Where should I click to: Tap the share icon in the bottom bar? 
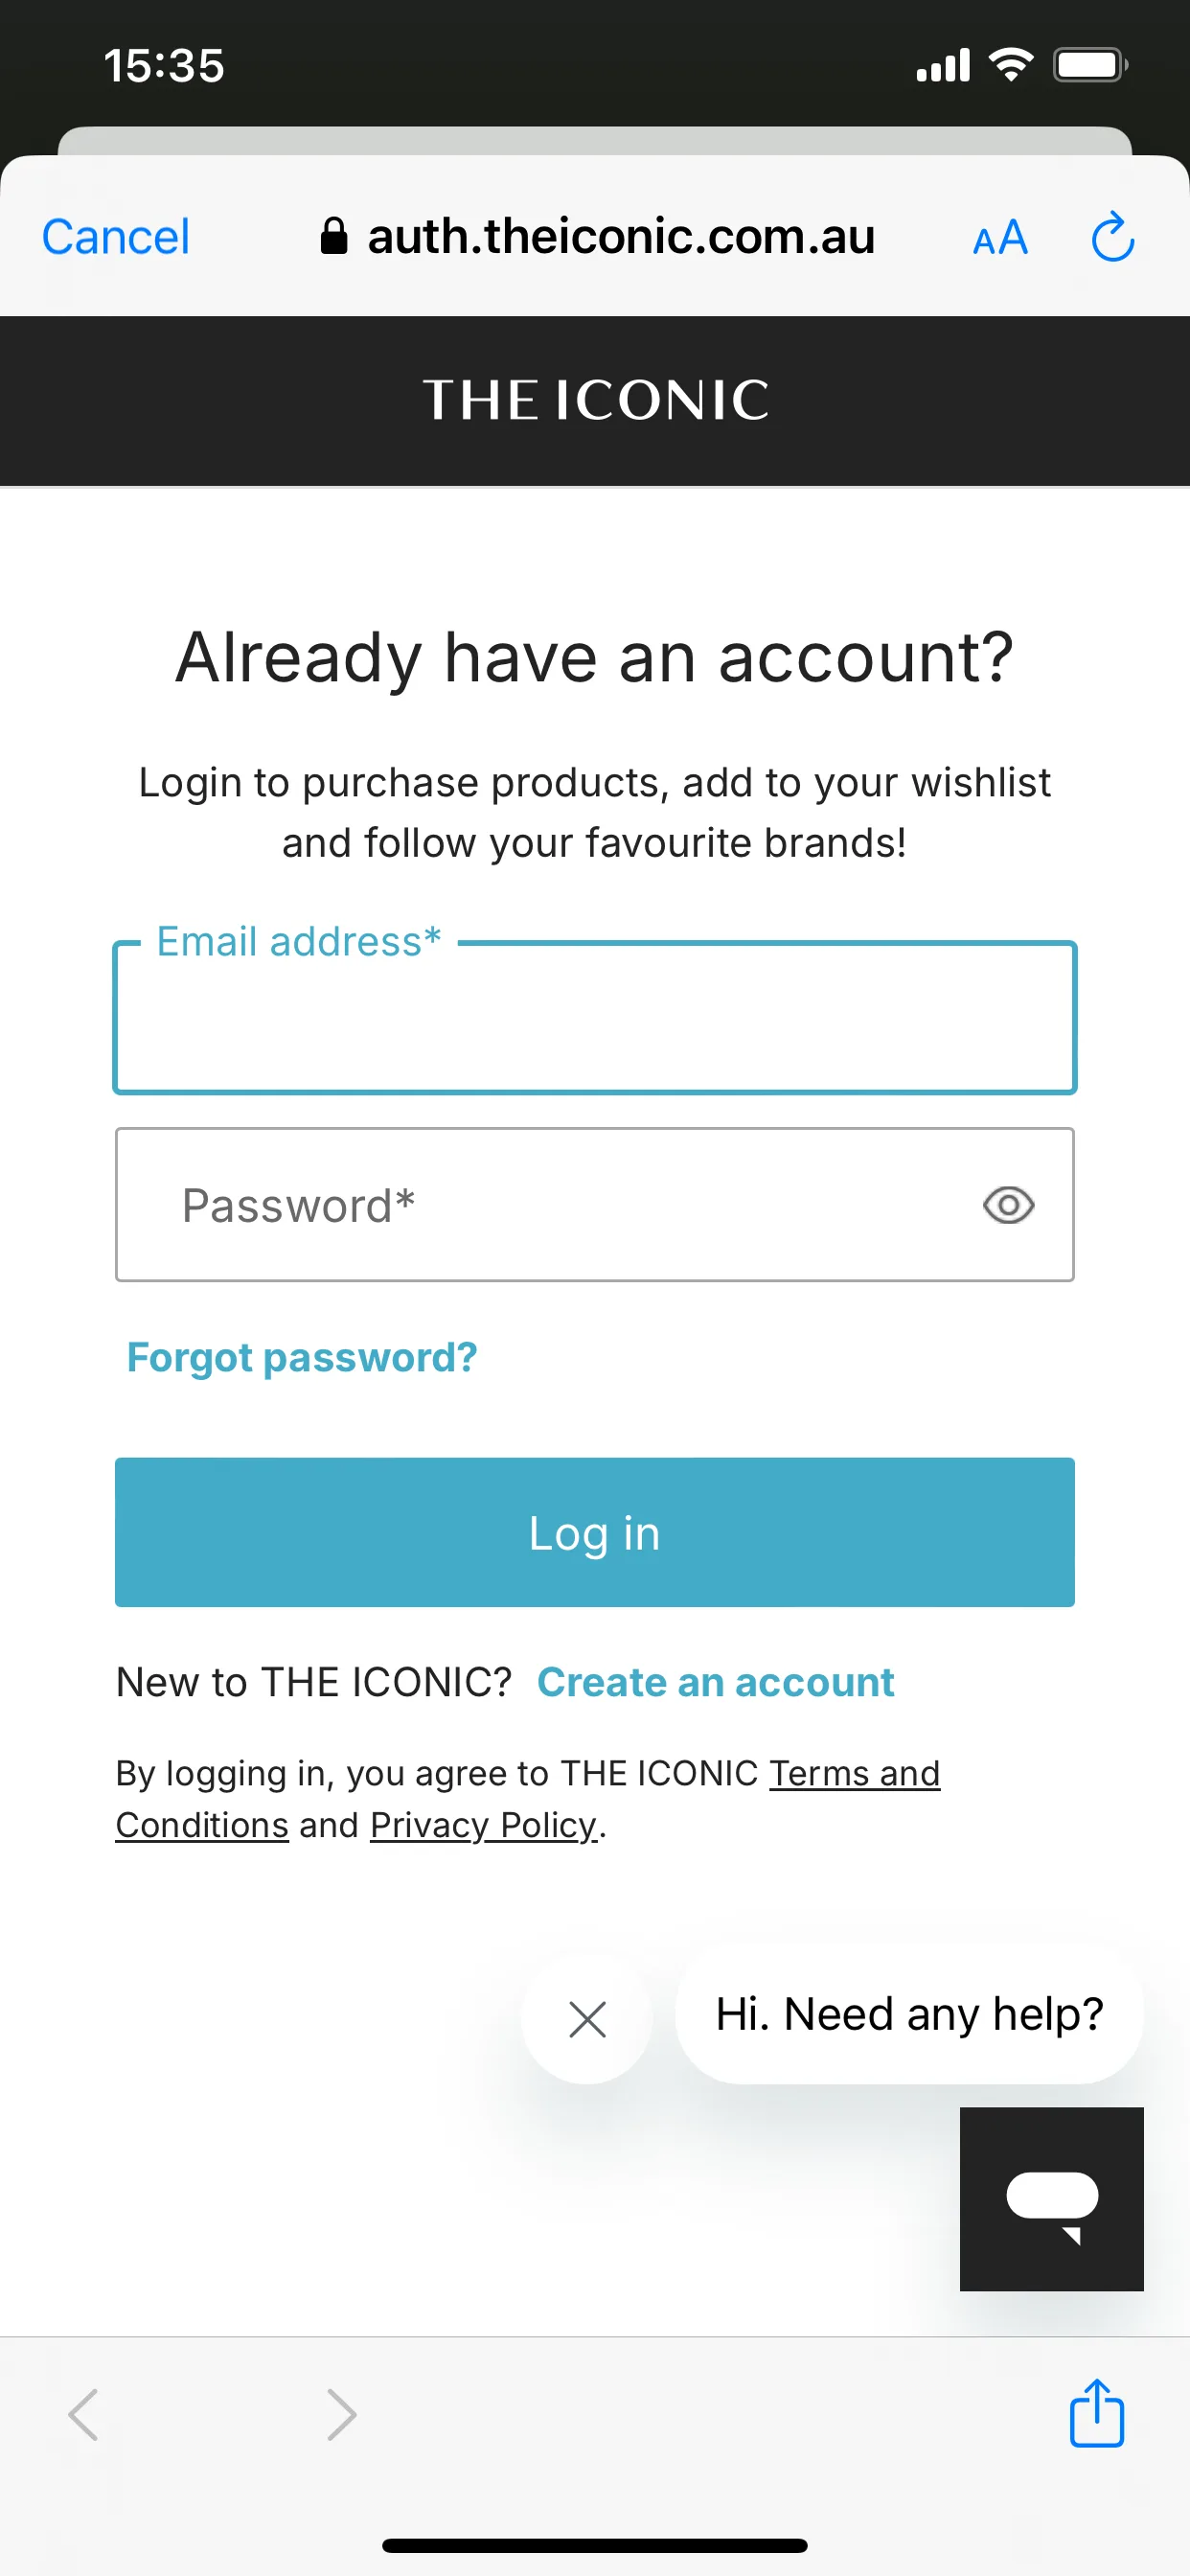(x=1097, y=2413)
